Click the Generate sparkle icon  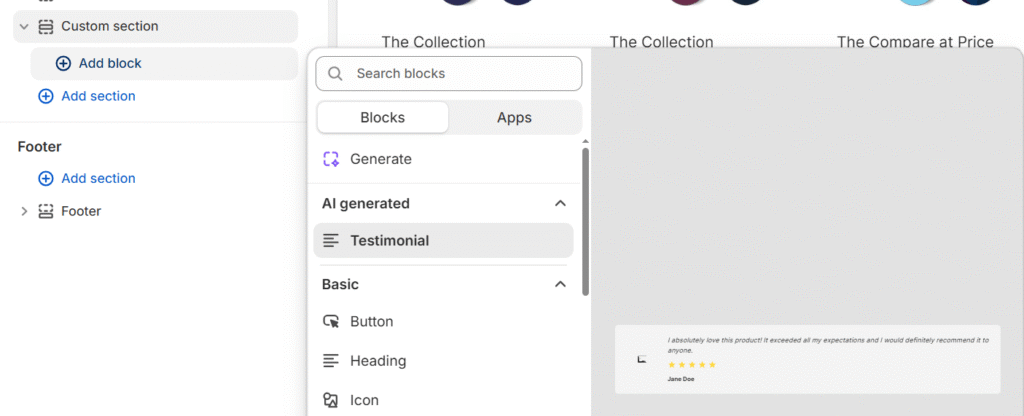331,159
